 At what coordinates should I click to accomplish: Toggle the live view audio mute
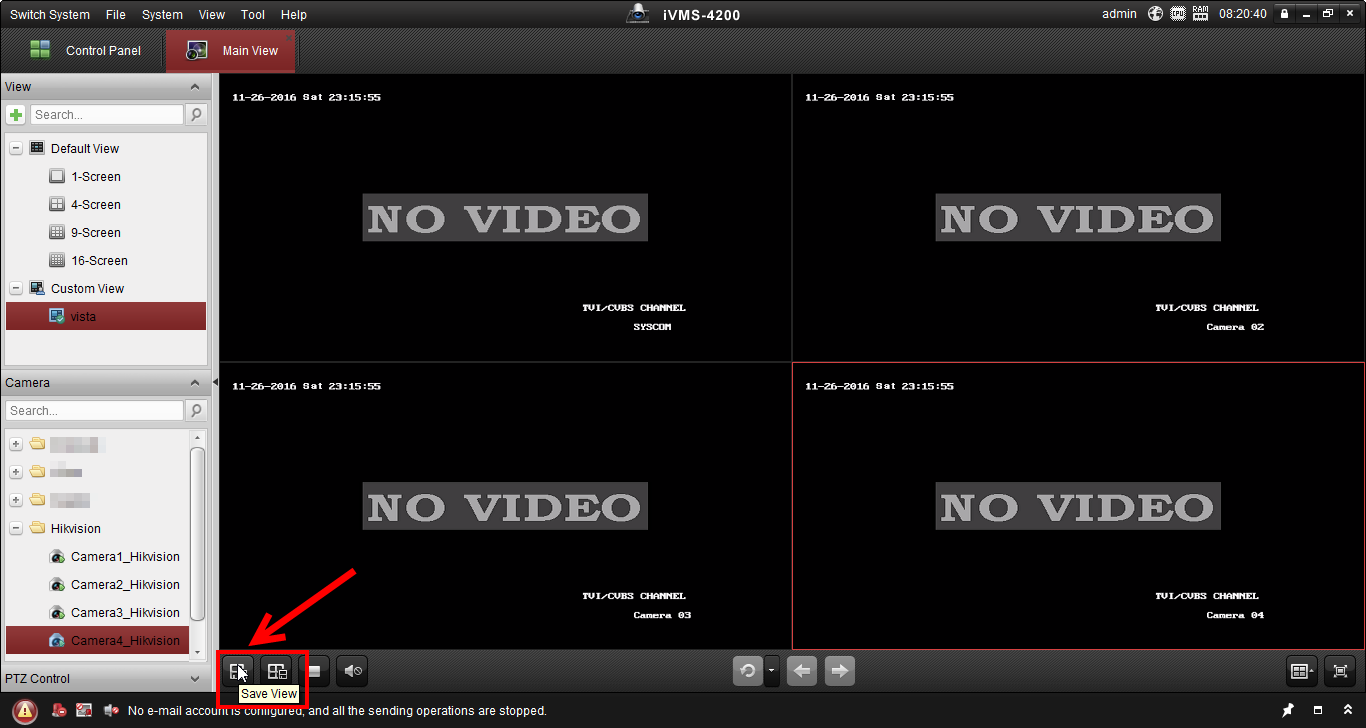[352, 671]
